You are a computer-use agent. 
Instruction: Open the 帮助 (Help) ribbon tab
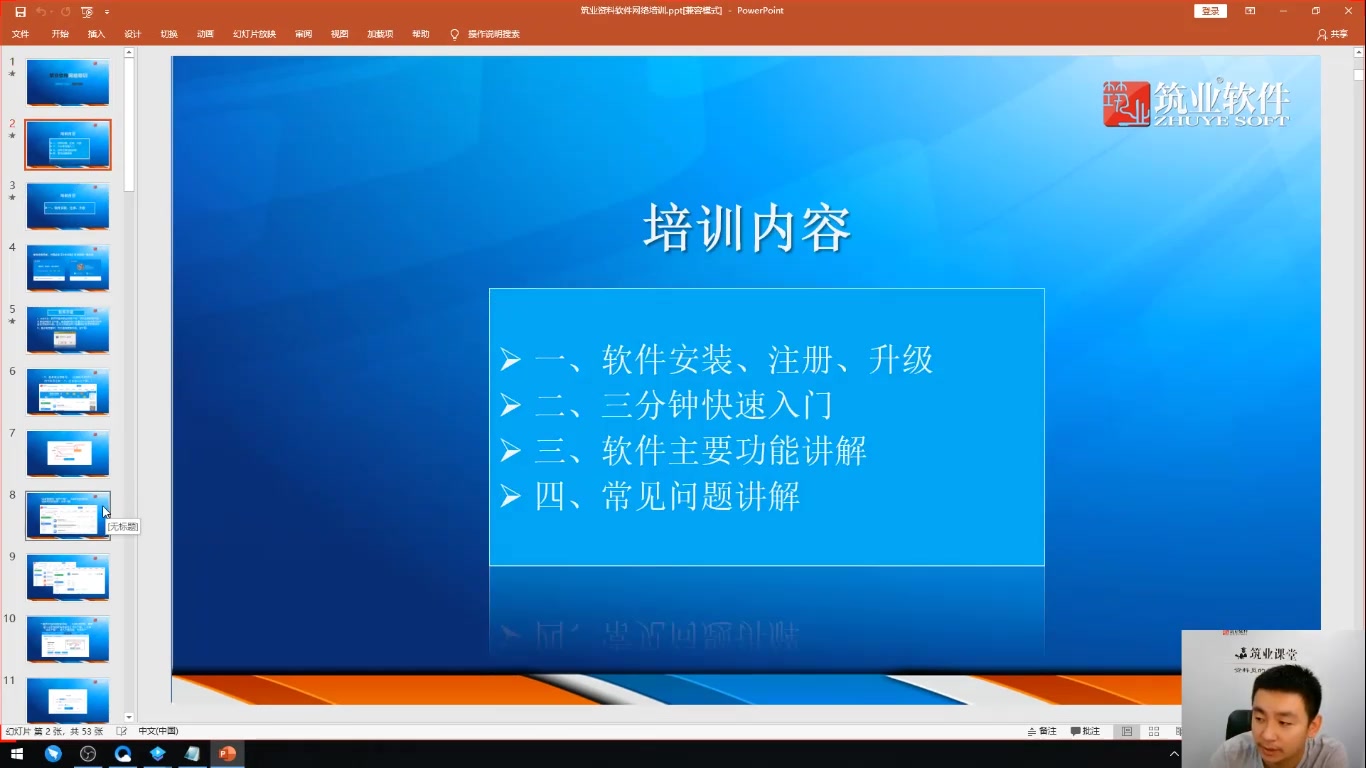pyautogui.click(x=421, y=34)
